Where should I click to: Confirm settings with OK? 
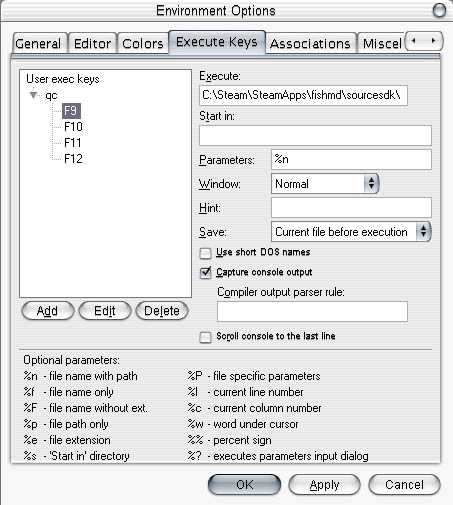pyautogui.click(x=244, y=485)
